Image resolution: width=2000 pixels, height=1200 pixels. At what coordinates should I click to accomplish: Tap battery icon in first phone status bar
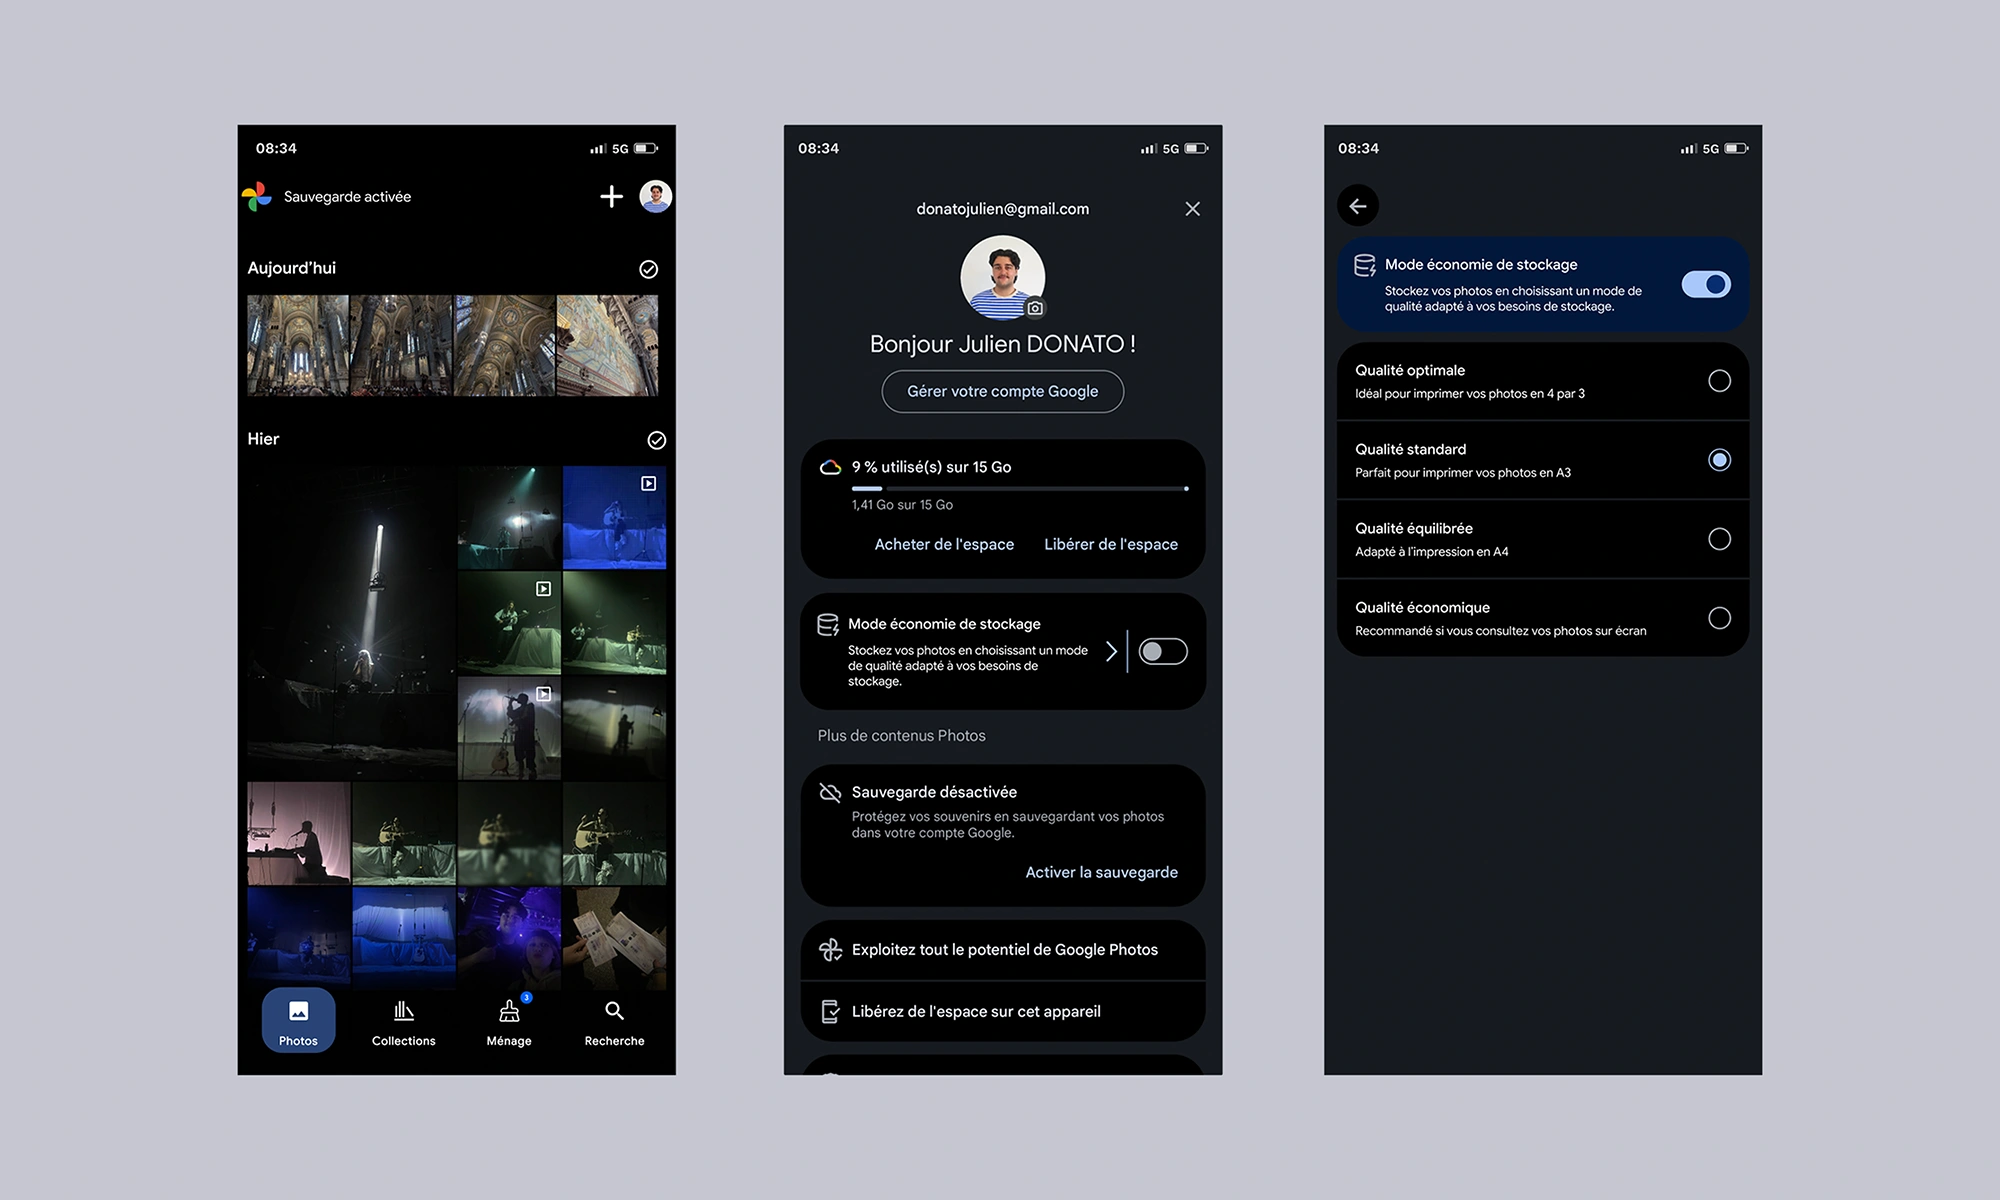tap(646, 148)
